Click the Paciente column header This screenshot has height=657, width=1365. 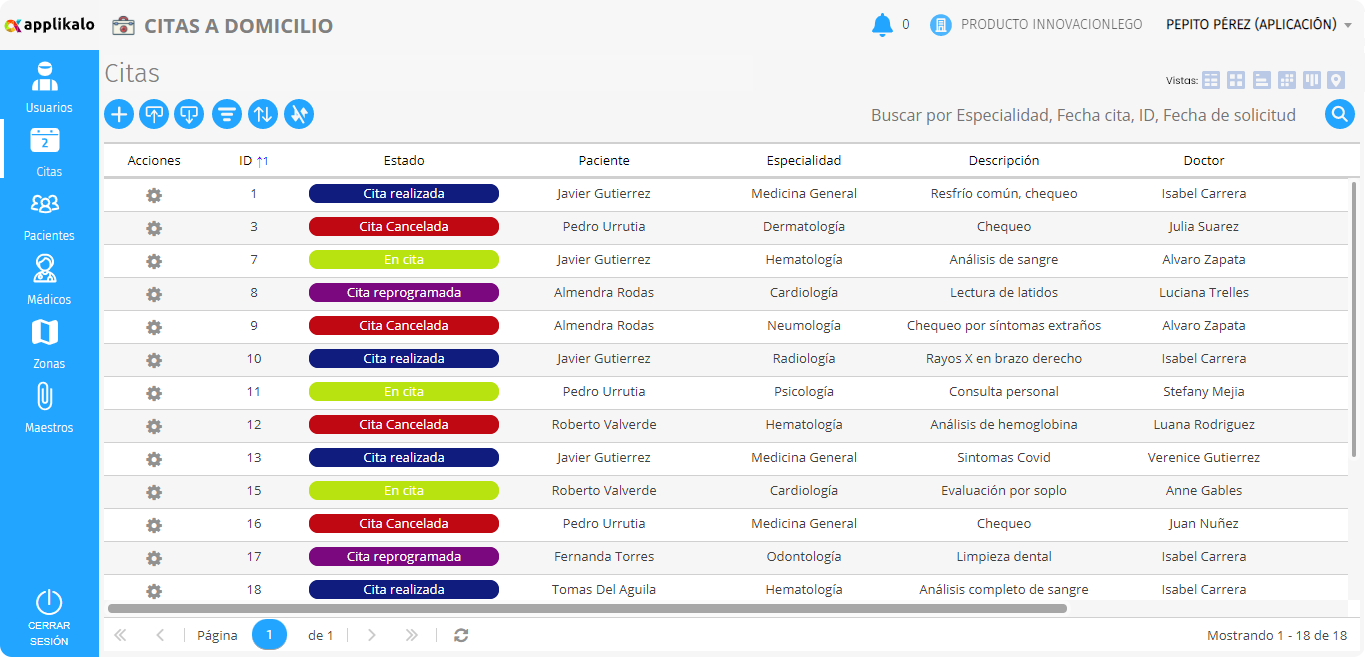pos(604,161)
